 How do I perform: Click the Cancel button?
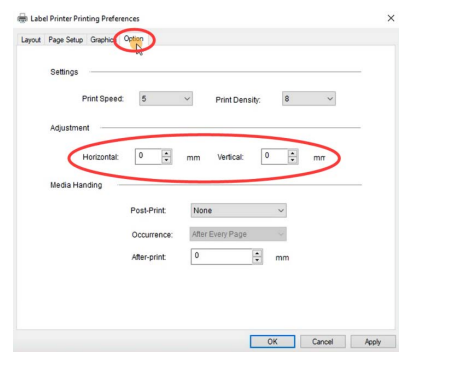(323, 342)
